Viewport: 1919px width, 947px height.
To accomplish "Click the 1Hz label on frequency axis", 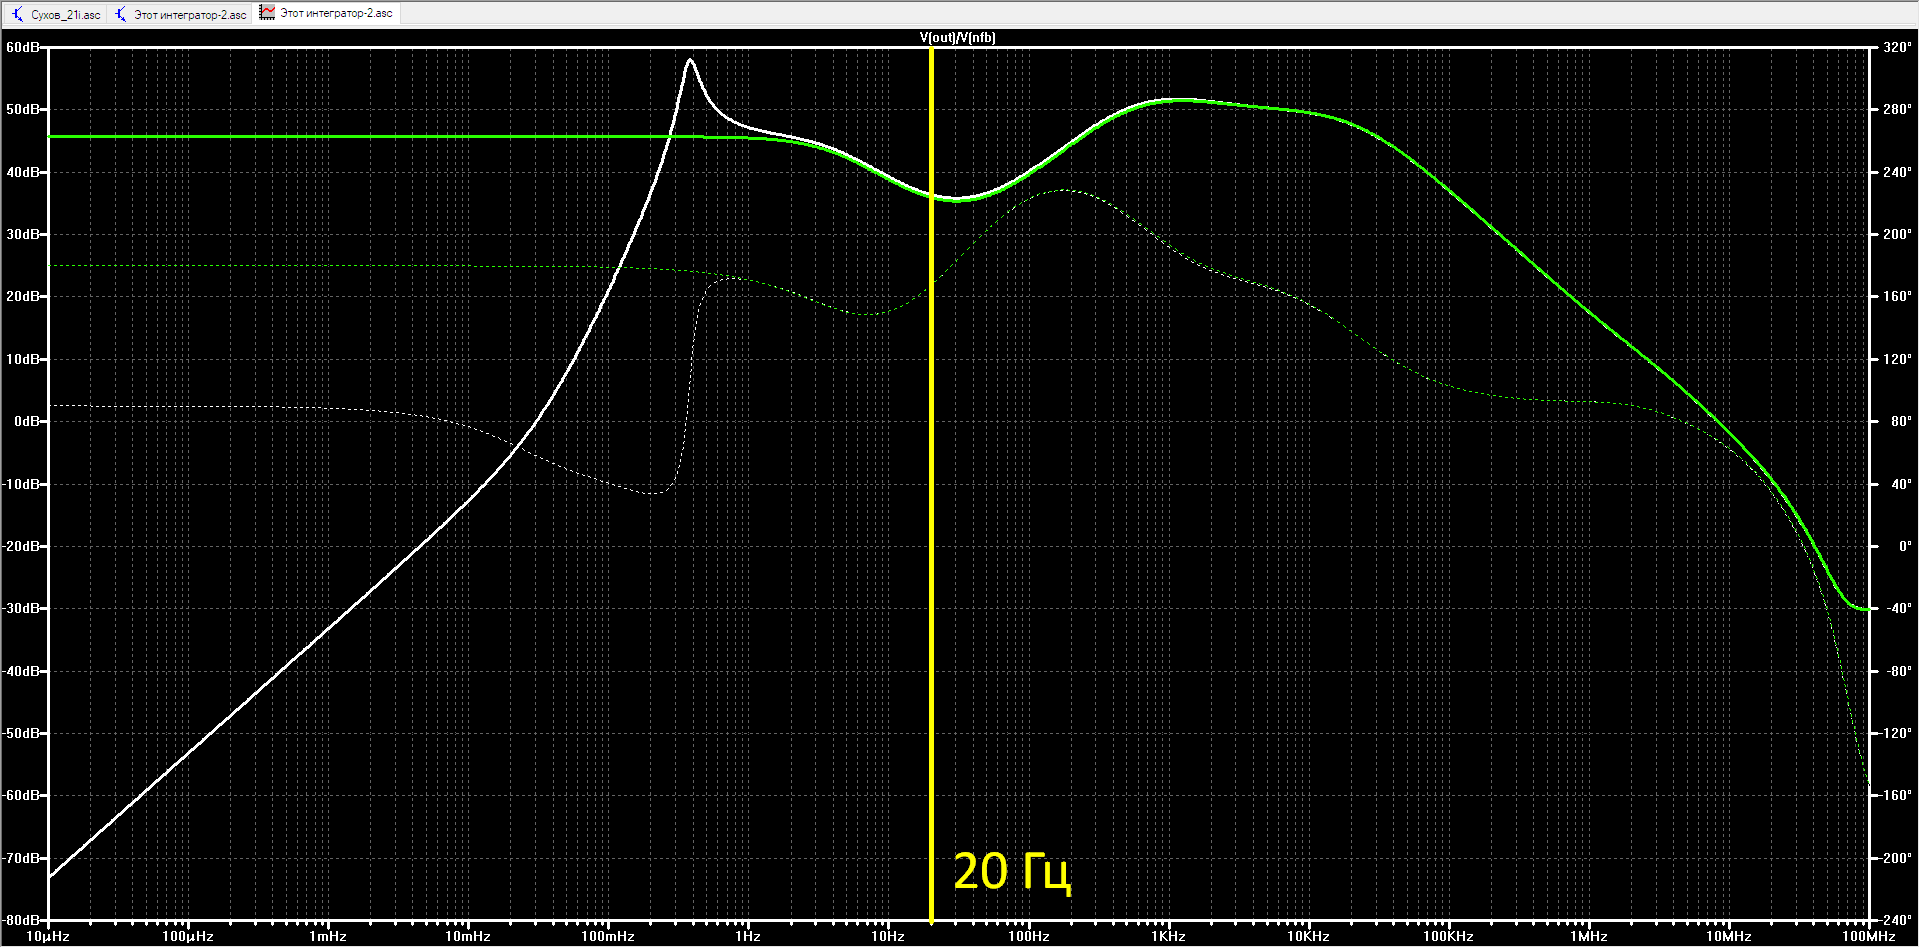I will click(x=748, y=936).
